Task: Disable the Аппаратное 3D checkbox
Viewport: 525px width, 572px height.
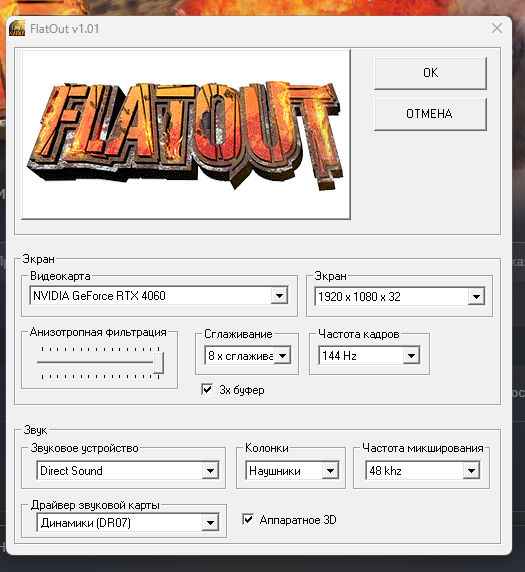Action: tap(248, 519)
